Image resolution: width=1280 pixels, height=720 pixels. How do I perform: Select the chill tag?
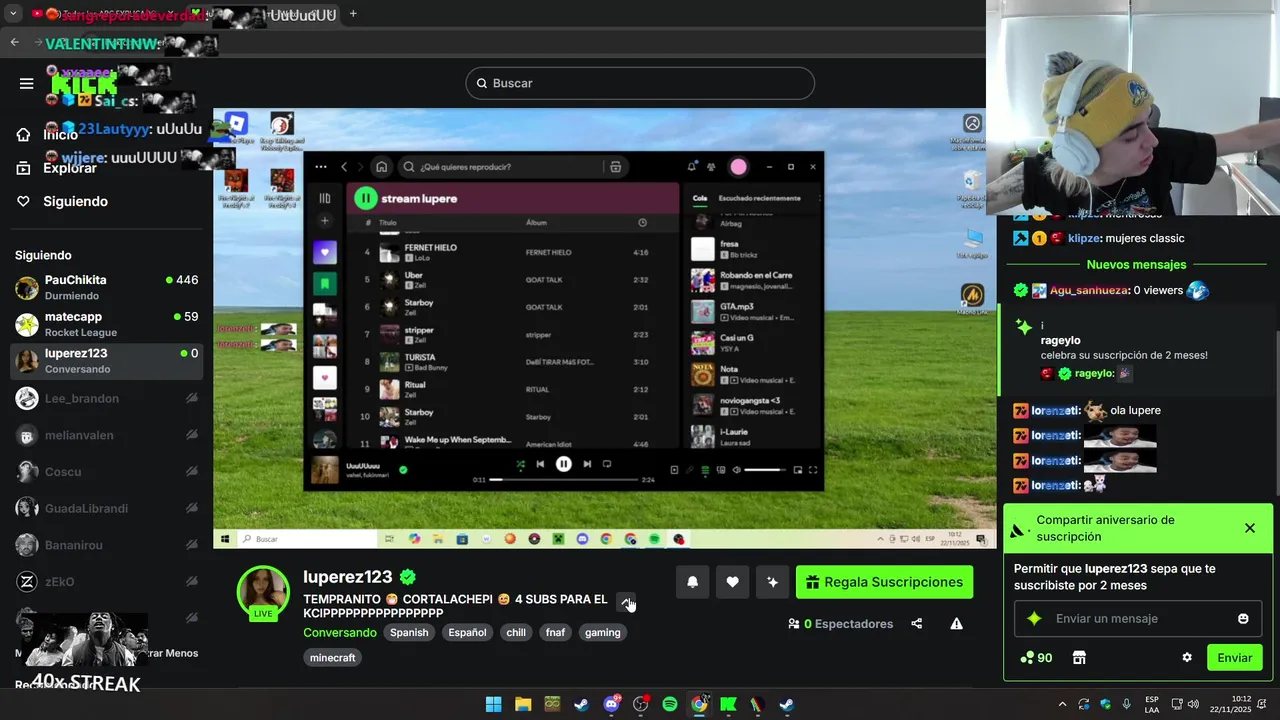coord(516,632)
